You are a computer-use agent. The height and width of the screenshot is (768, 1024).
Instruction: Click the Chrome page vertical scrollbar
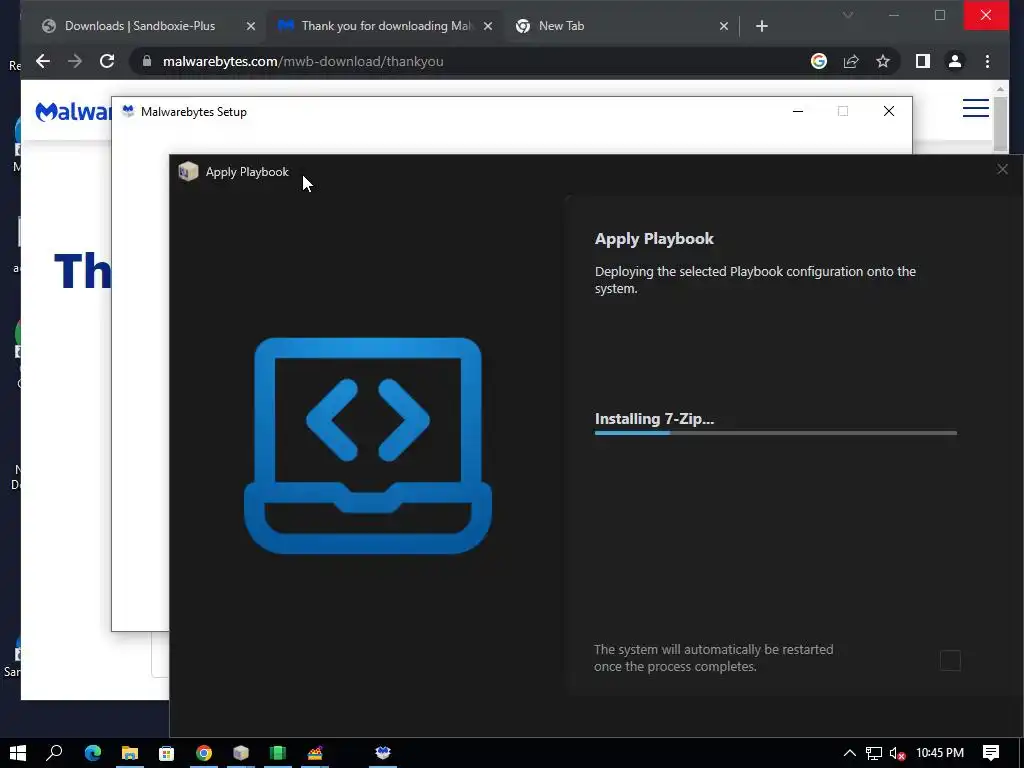point(1000,124)
